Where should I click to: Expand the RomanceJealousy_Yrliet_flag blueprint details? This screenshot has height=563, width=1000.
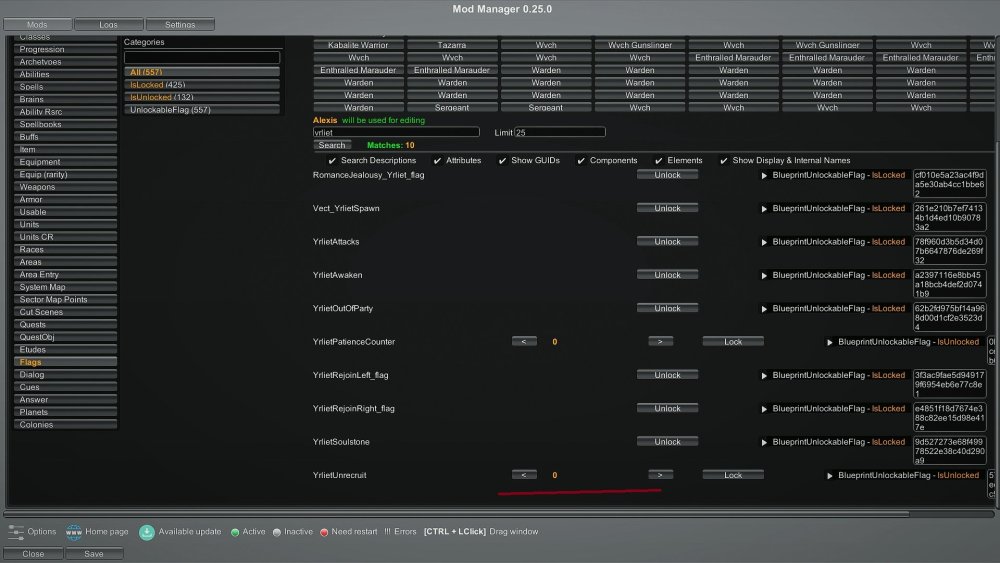tap(765, 175)
